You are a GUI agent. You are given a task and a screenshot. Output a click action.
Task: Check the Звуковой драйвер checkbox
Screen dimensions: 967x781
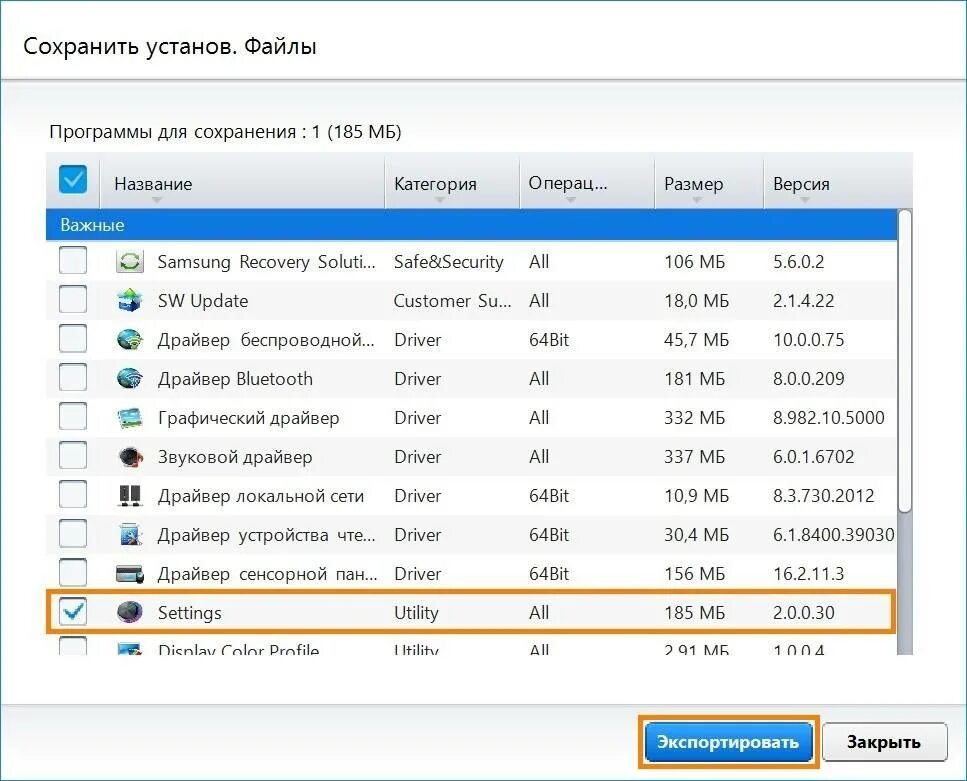[x=73, y=455]
